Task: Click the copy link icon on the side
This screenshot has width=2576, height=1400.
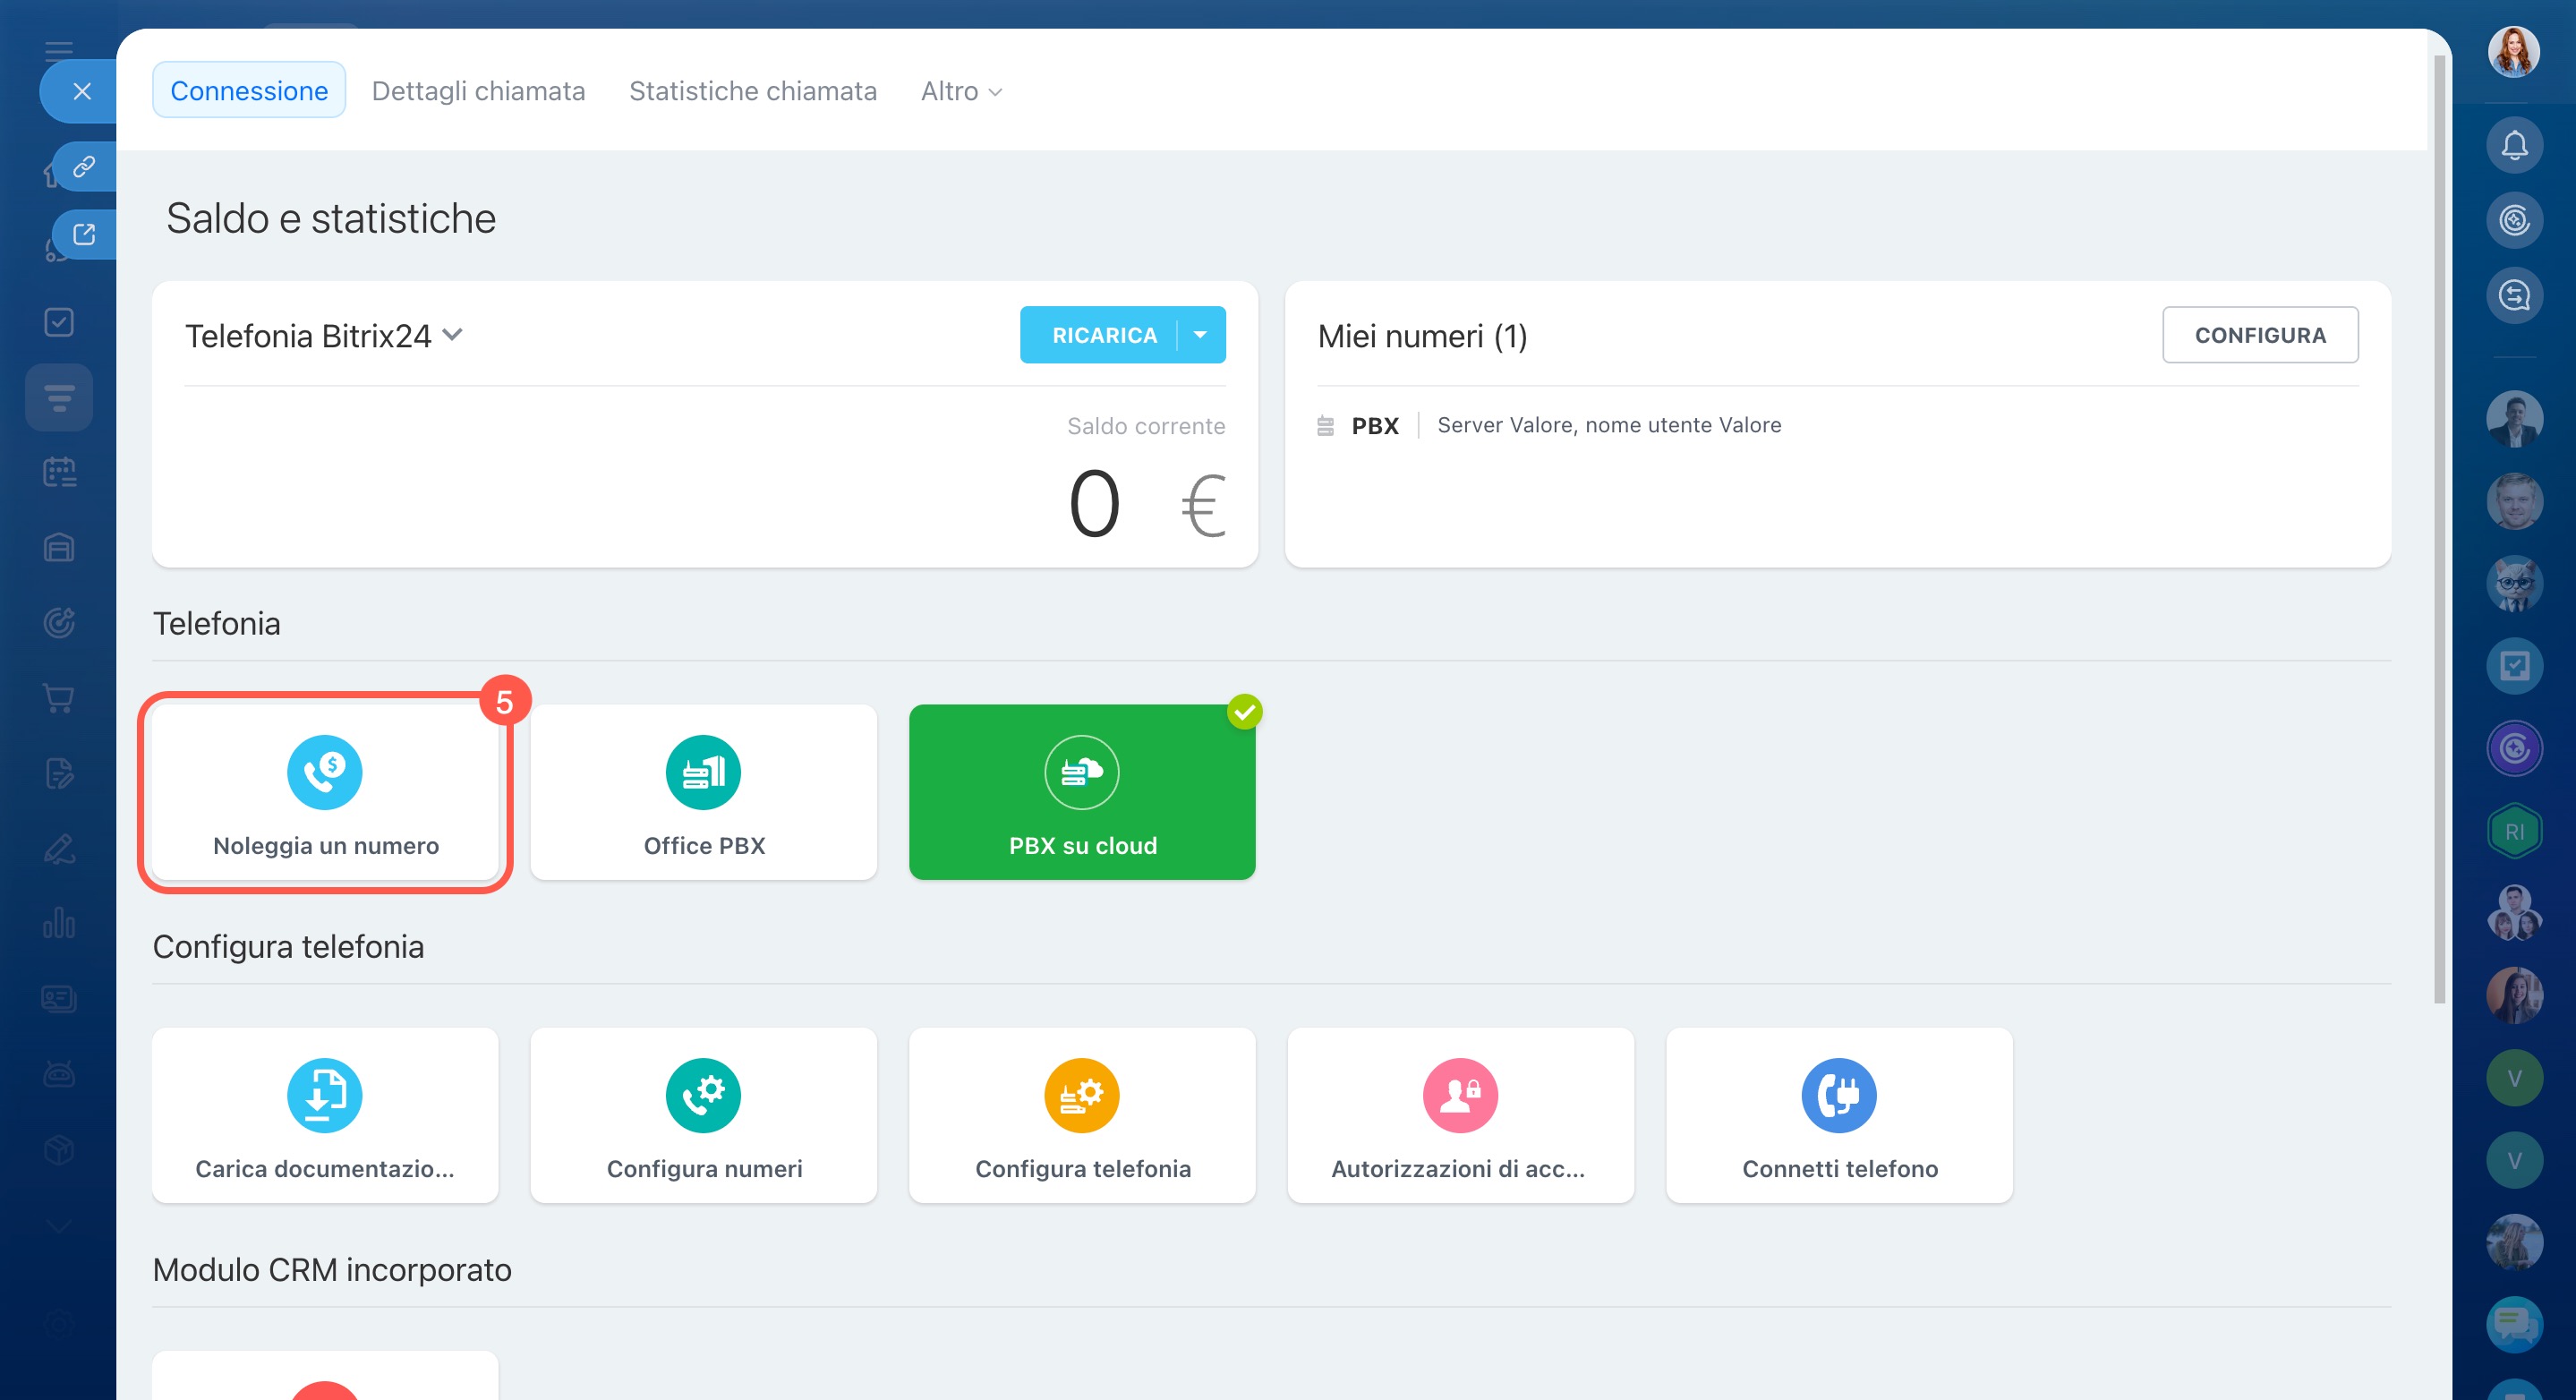Action: click(84, 166)
